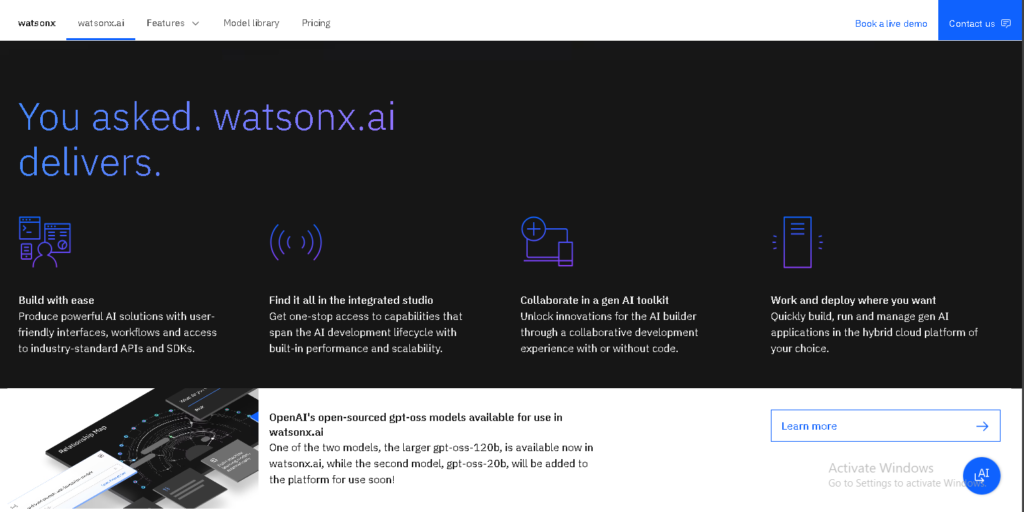Screen dimensions: 1024x512
Task: Click the 'Build with ease' heading
Action: click(x=56, y=300)
